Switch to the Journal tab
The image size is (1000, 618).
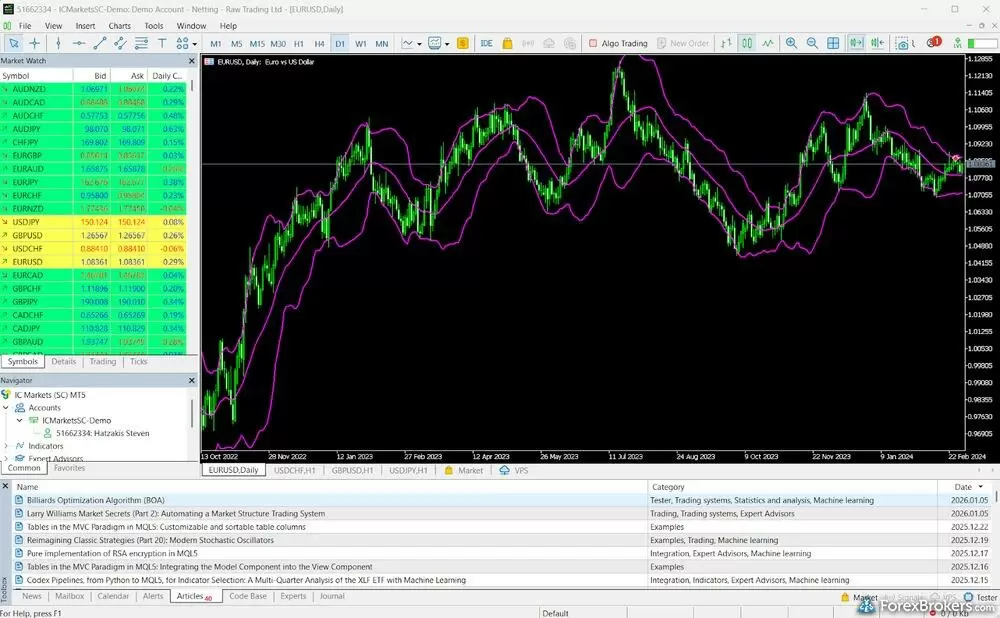coord(332,596)
